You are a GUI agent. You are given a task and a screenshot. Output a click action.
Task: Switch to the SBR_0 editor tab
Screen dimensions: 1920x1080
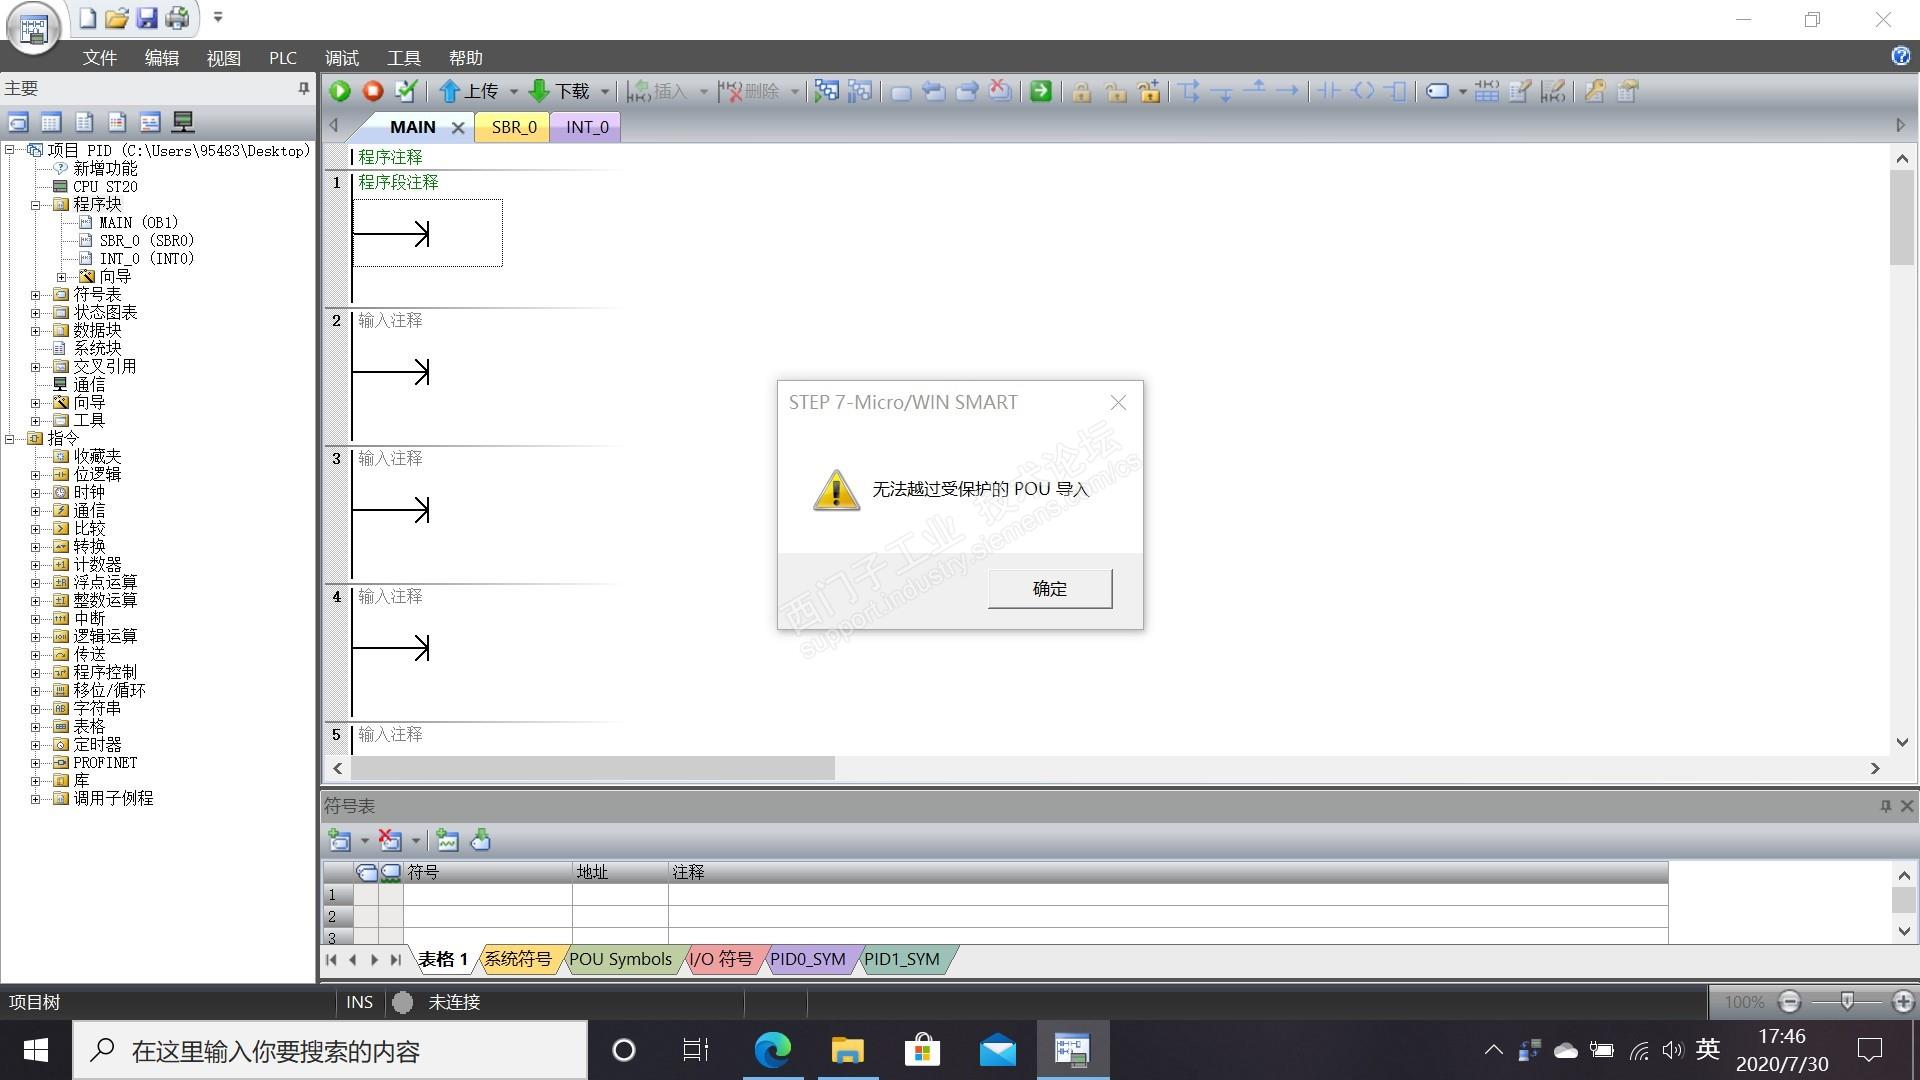click(513, 127)
